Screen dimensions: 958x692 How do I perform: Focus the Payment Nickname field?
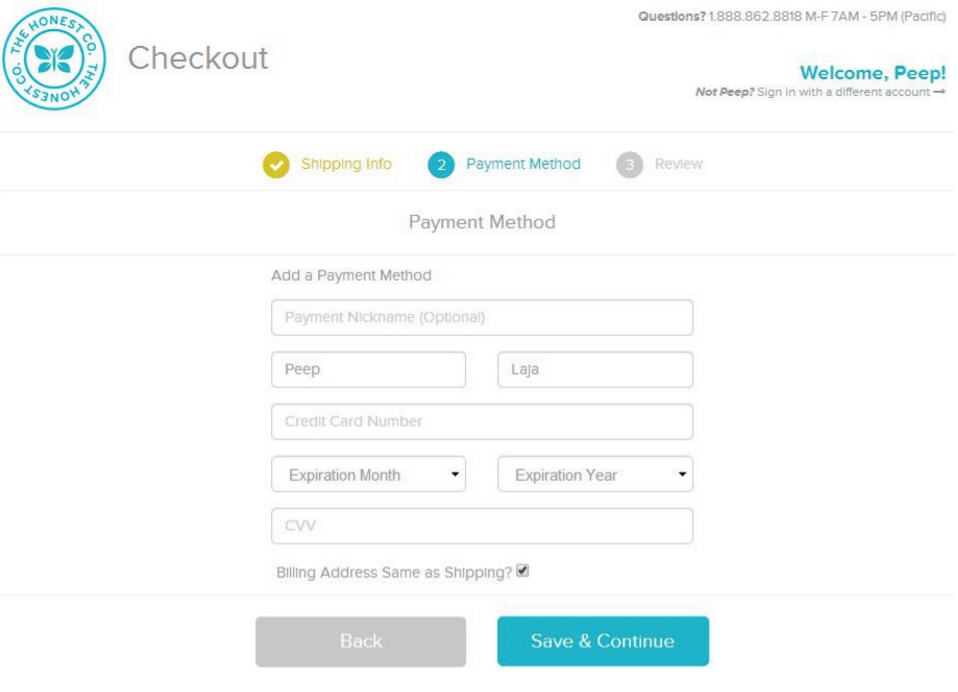[x=482, y=318]
